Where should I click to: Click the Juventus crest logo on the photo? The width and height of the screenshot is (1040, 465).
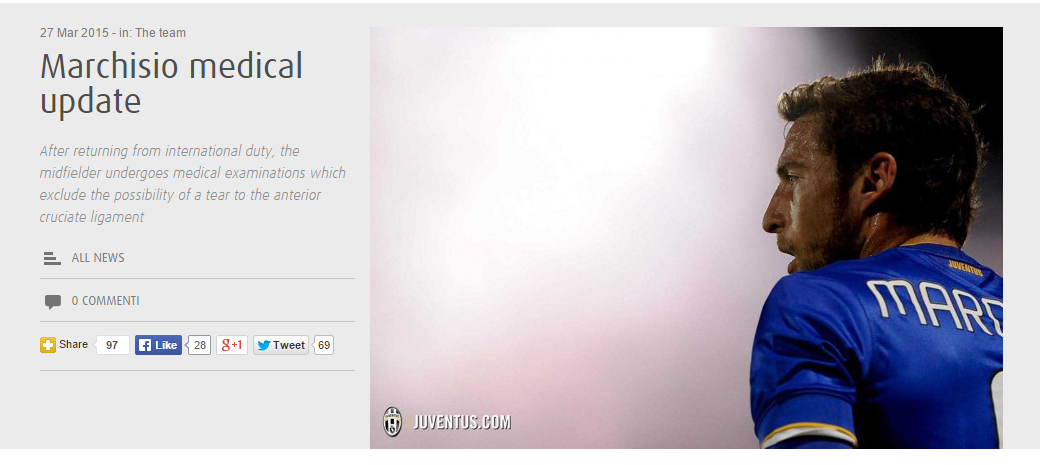(x=393, y=422)
